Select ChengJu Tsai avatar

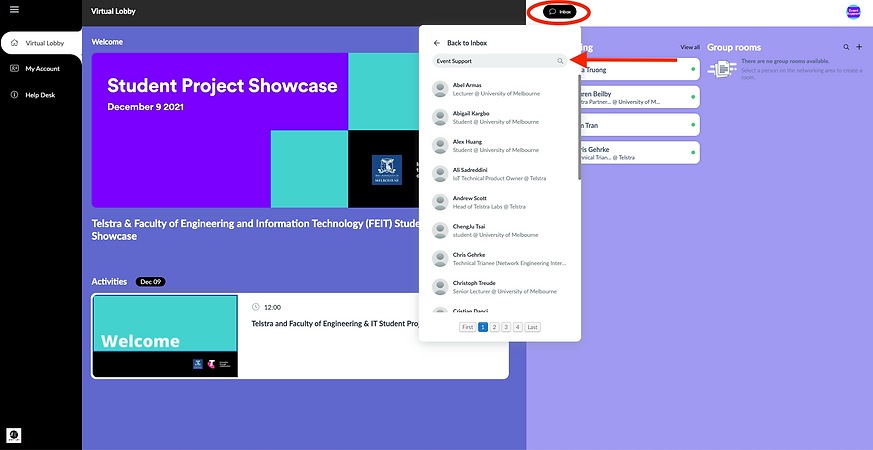coord(440,230)
